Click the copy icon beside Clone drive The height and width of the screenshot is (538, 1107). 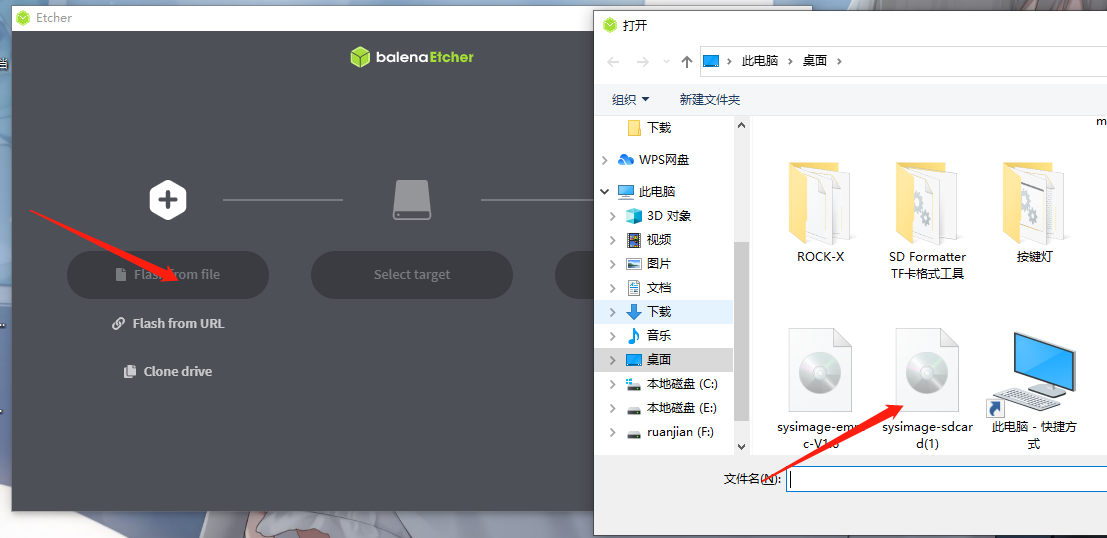130,371
